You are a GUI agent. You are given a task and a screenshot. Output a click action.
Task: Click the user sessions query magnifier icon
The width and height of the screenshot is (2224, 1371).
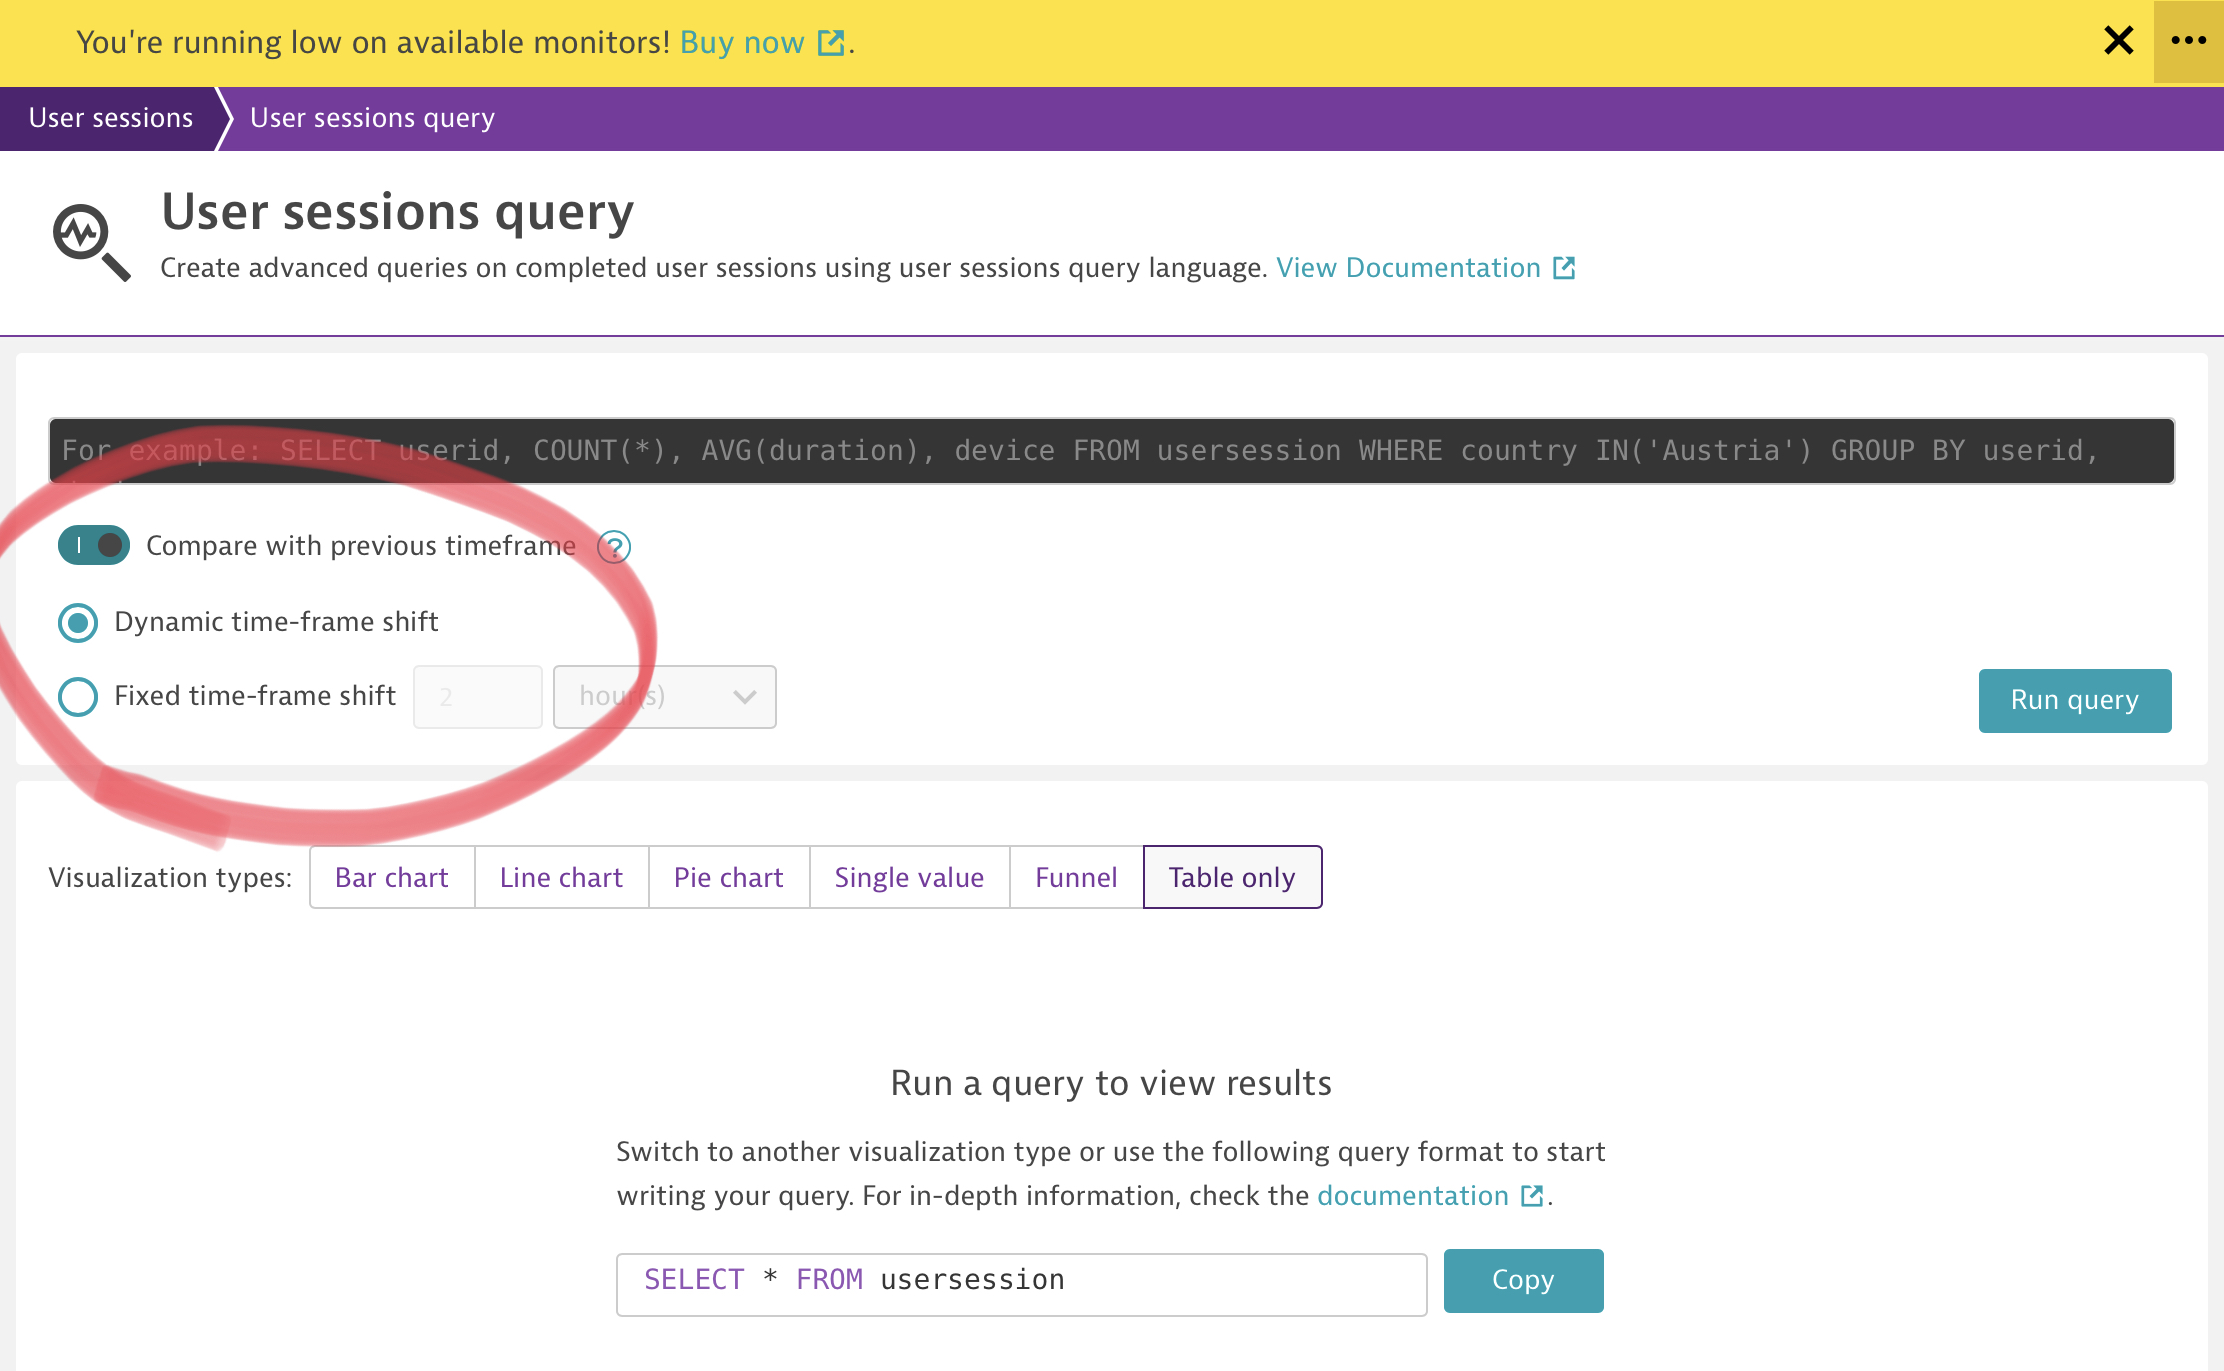point(91,242)
